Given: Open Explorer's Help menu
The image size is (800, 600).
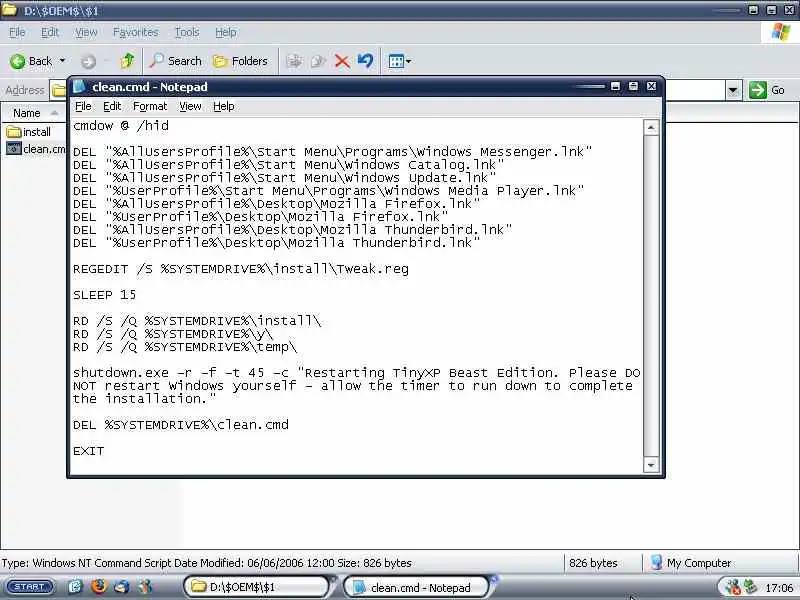Looking at the screenshot, I should 226,32.
